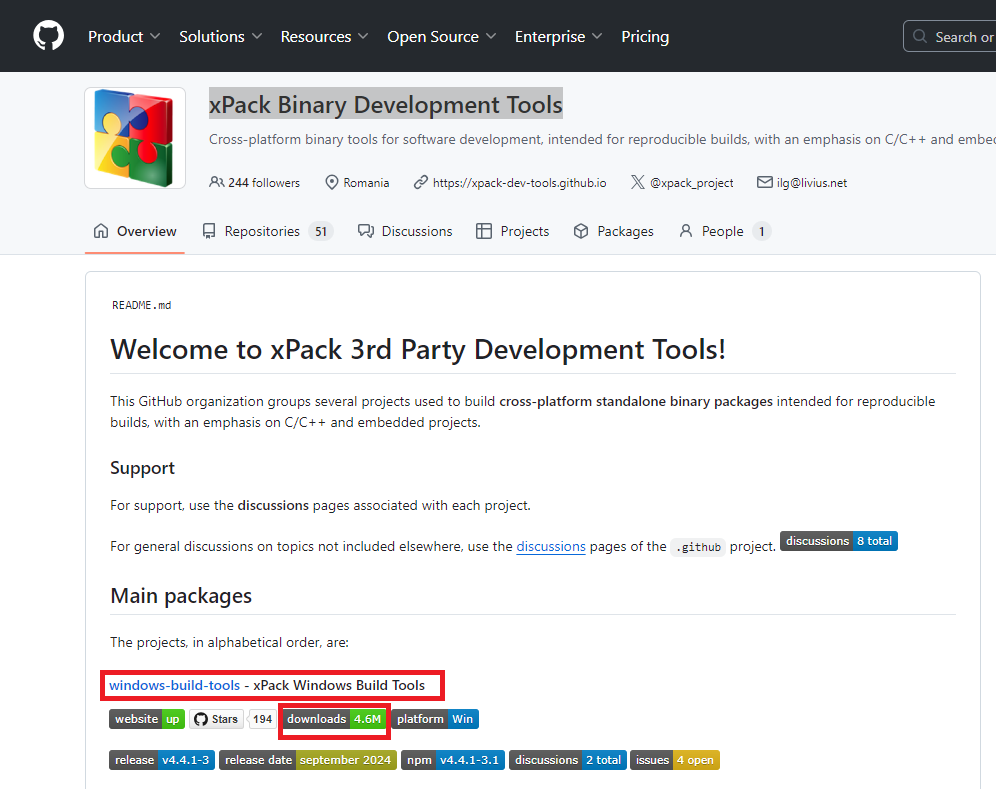Select the Overview tab
996x789 pixels.
tap(135, 231)
